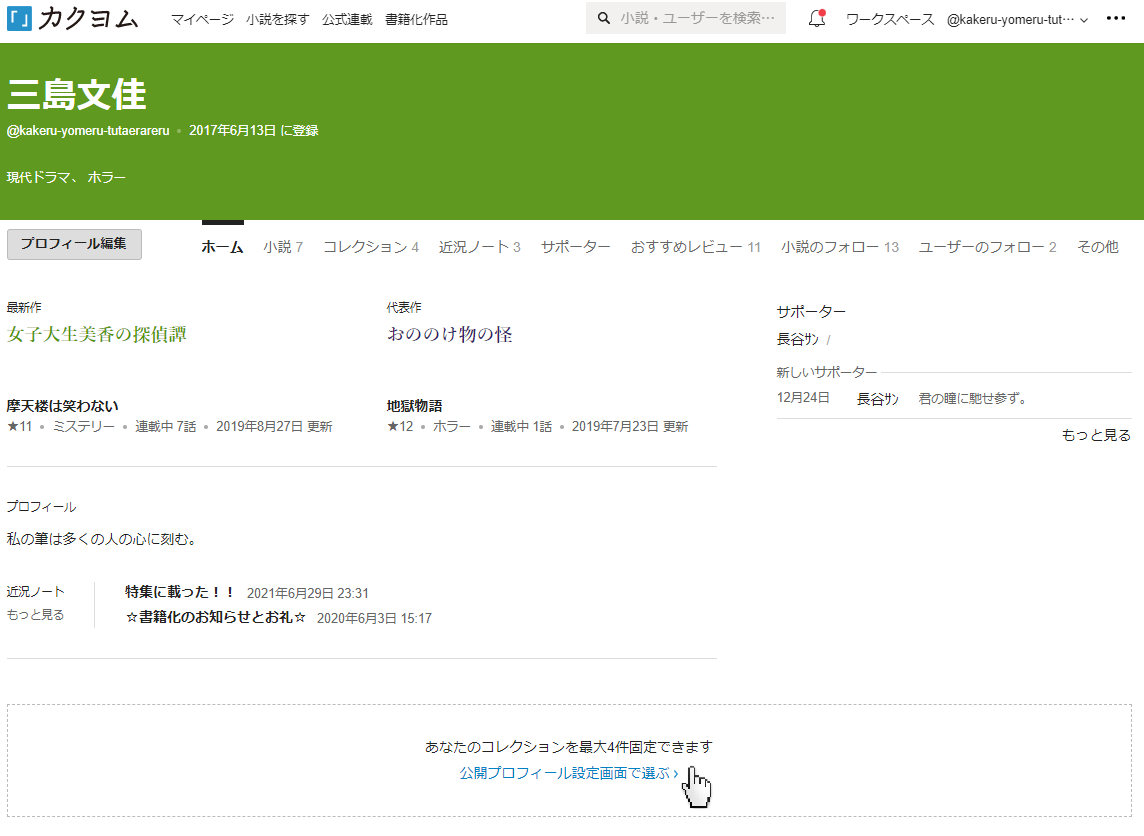Open the その他 tab
This screenshot has width=1144, height=836.
1097,247
